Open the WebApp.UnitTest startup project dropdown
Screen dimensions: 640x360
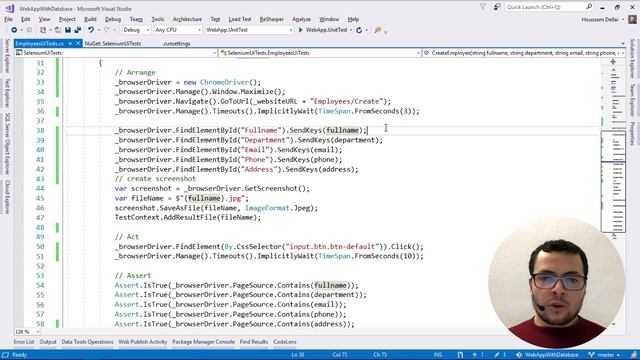(249, 30)
